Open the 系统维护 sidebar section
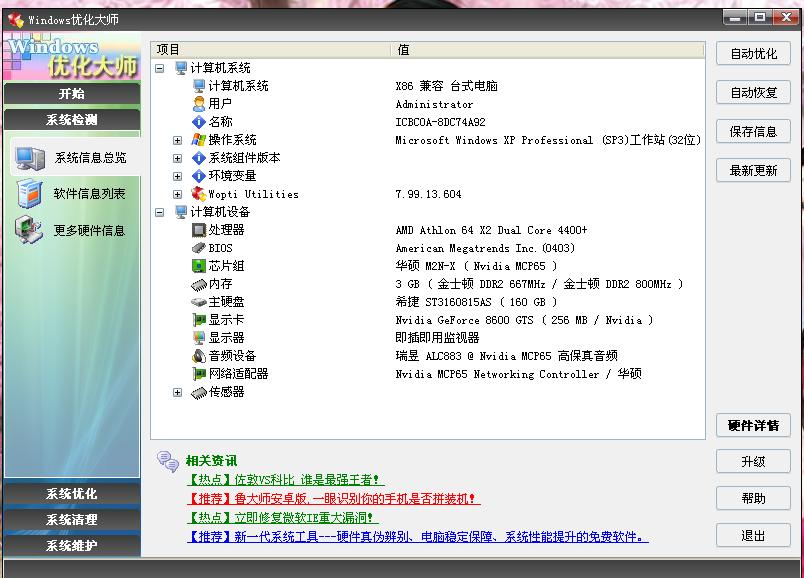This screenshot has height=578, width=804. point(72,546)
